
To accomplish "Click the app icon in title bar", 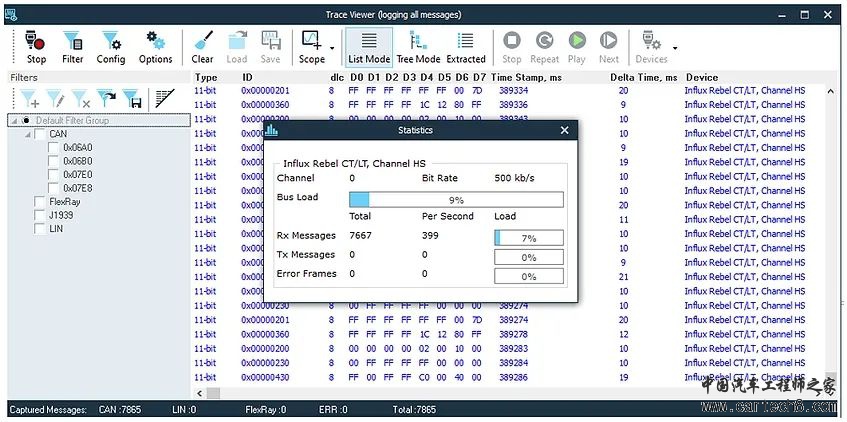I will [x=10, y=15].
